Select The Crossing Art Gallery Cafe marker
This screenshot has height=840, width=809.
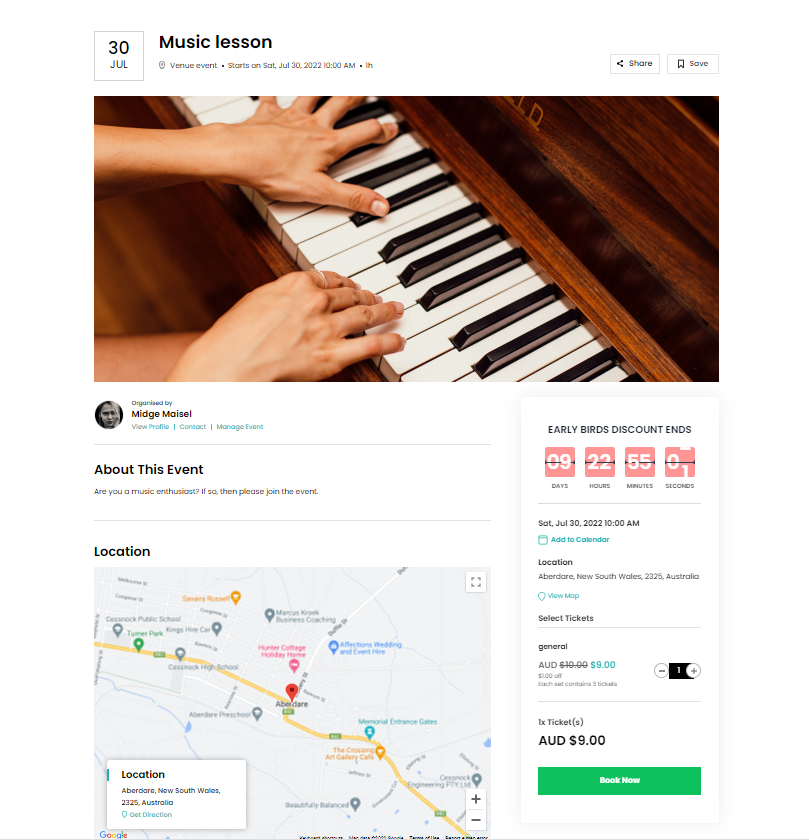pos(380,752)
